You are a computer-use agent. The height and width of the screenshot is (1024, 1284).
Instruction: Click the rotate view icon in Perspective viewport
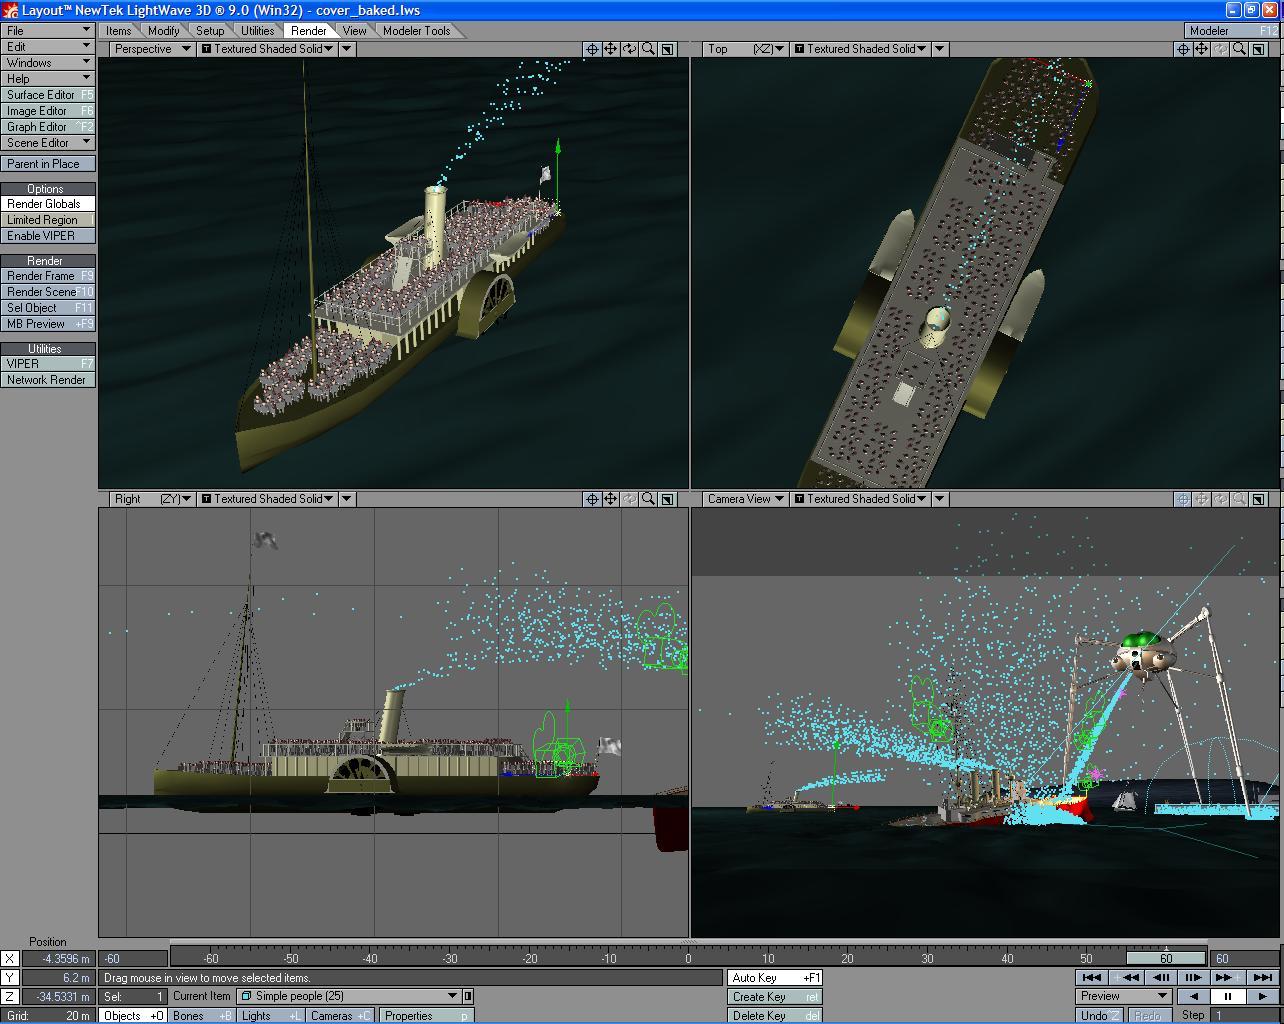(x=630, y=49)
